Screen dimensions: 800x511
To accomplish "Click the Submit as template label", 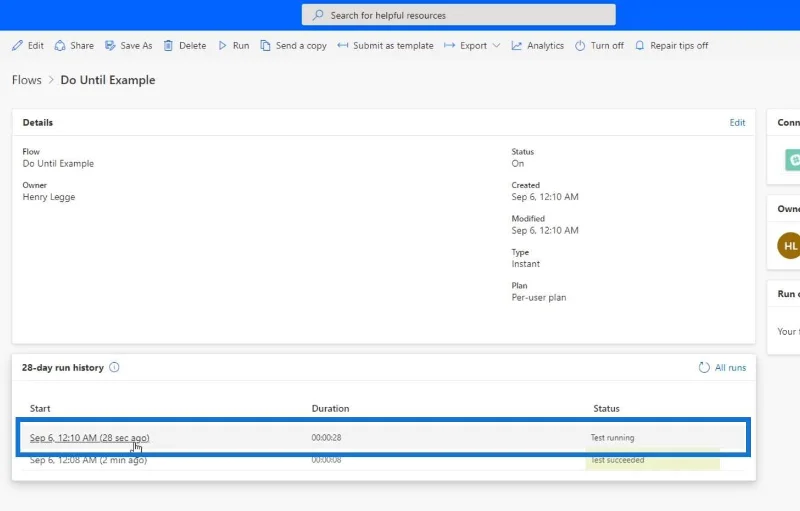I will pos(393,45).
